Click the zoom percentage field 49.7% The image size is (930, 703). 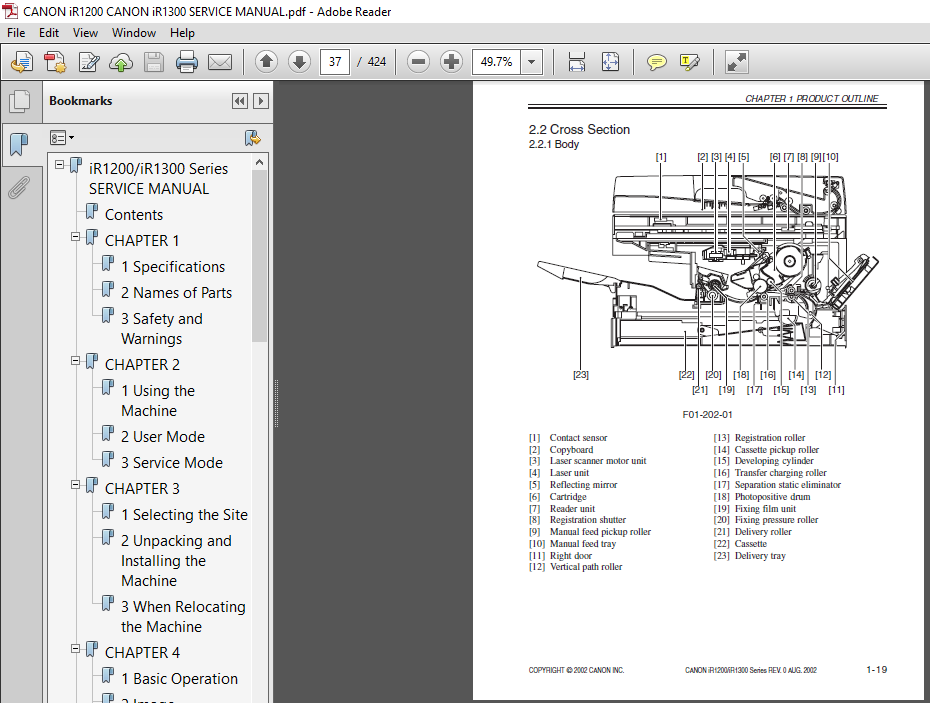point(496,62)
